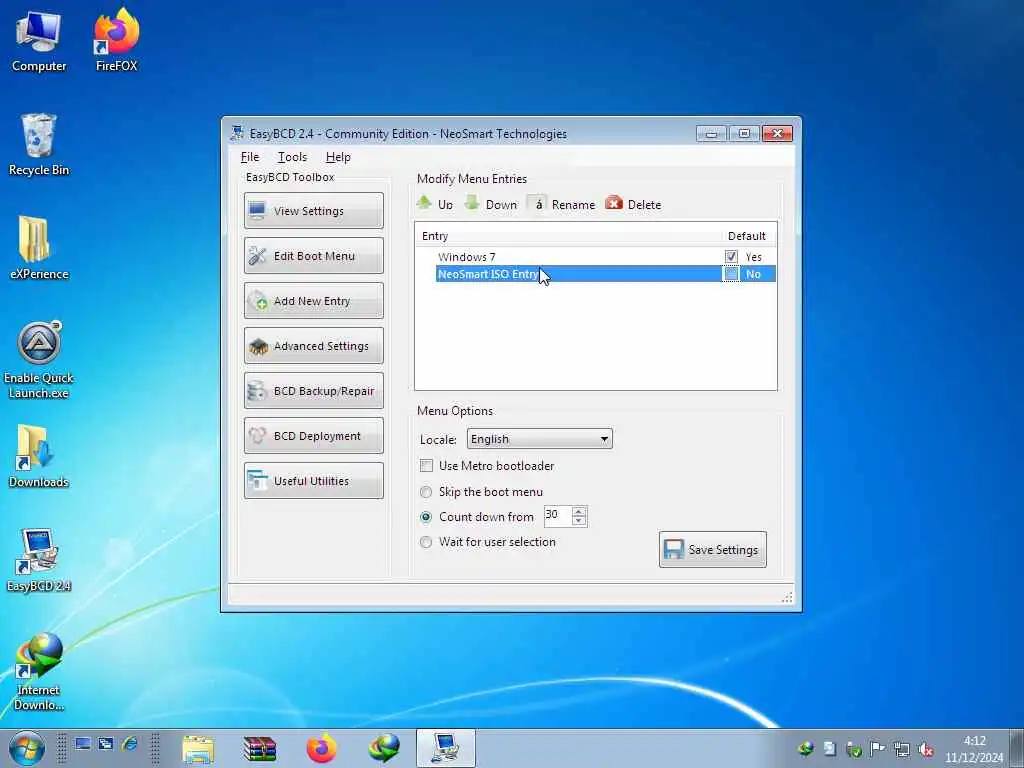Open the View Settings toolbox button
The image size is (1024, 768).
[313, 210]
